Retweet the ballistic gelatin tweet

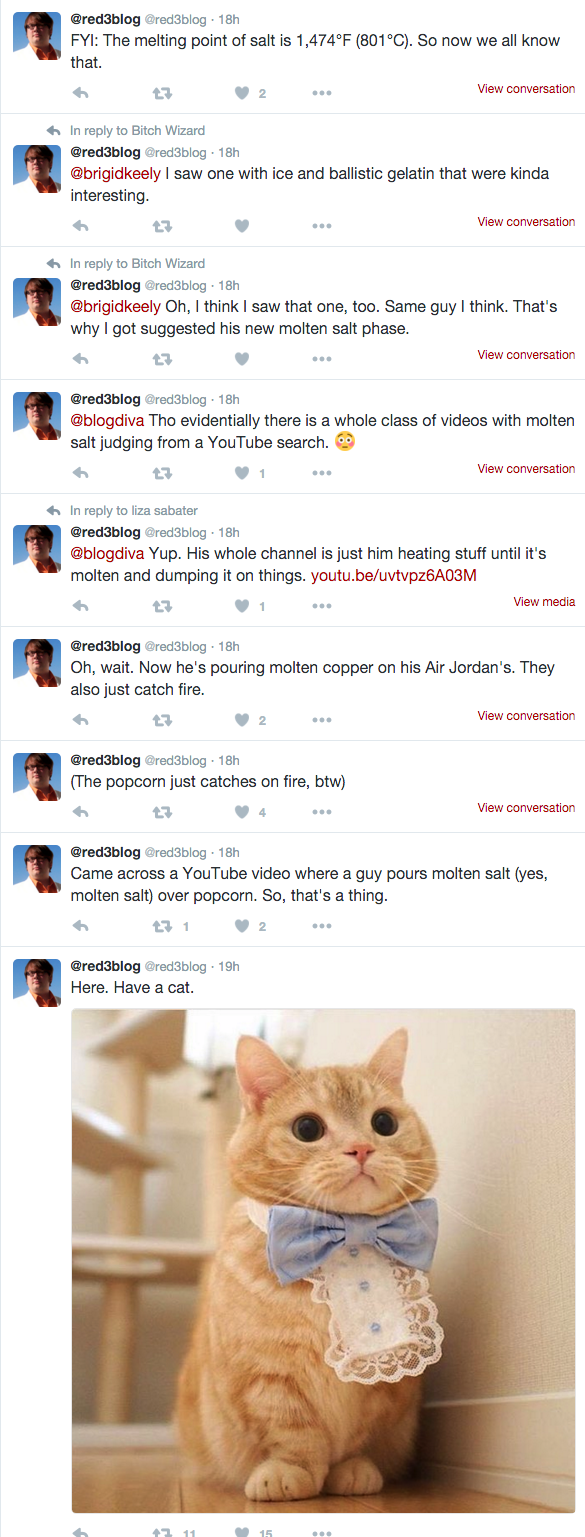[161, 226]
